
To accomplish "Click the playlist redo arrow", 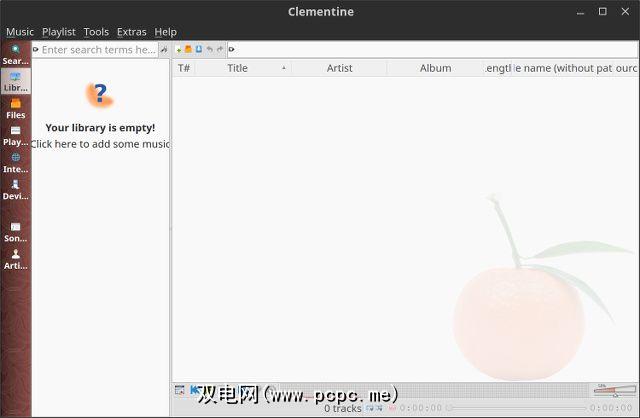I will tap(220, 49).
